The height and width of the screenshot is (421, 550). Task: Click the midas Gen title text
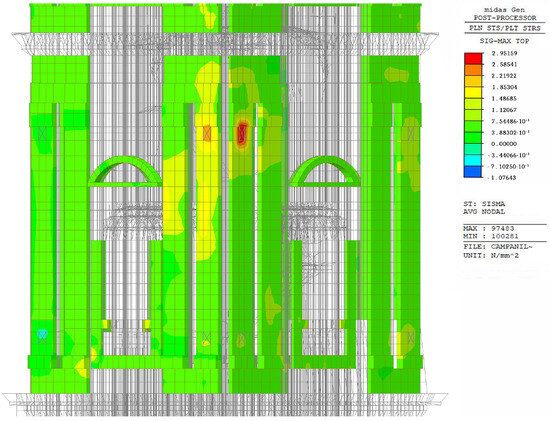pyautogui.click(x=505, y=9)
